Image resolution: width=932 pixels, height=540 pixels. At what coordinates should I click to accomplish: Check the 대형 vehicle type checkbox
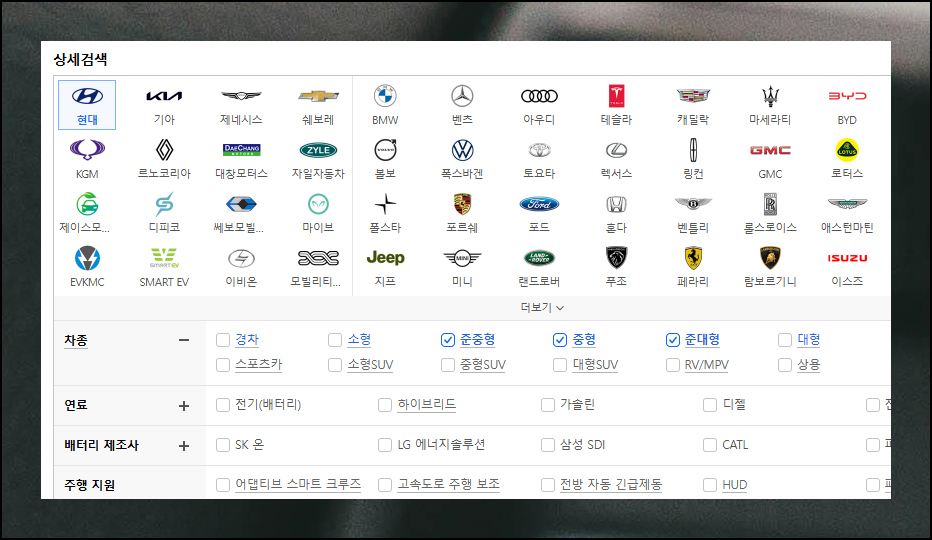pyautogui.click(x=785, y=340)
